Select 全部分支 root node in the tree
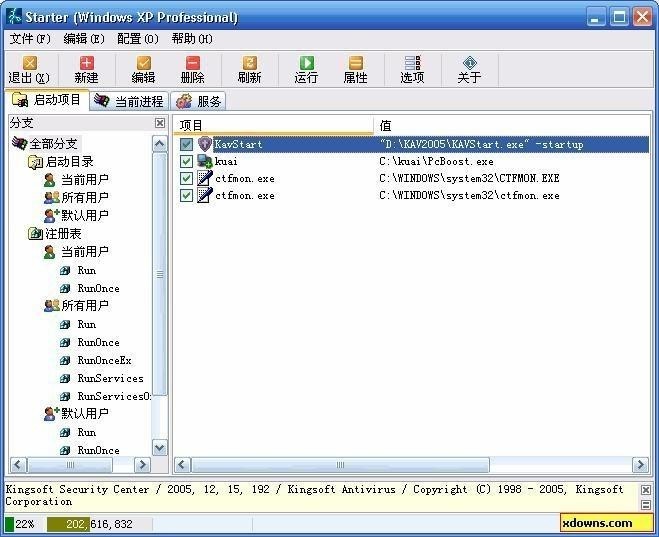This screenshot has width=659, height=537. tap(53, 144)
